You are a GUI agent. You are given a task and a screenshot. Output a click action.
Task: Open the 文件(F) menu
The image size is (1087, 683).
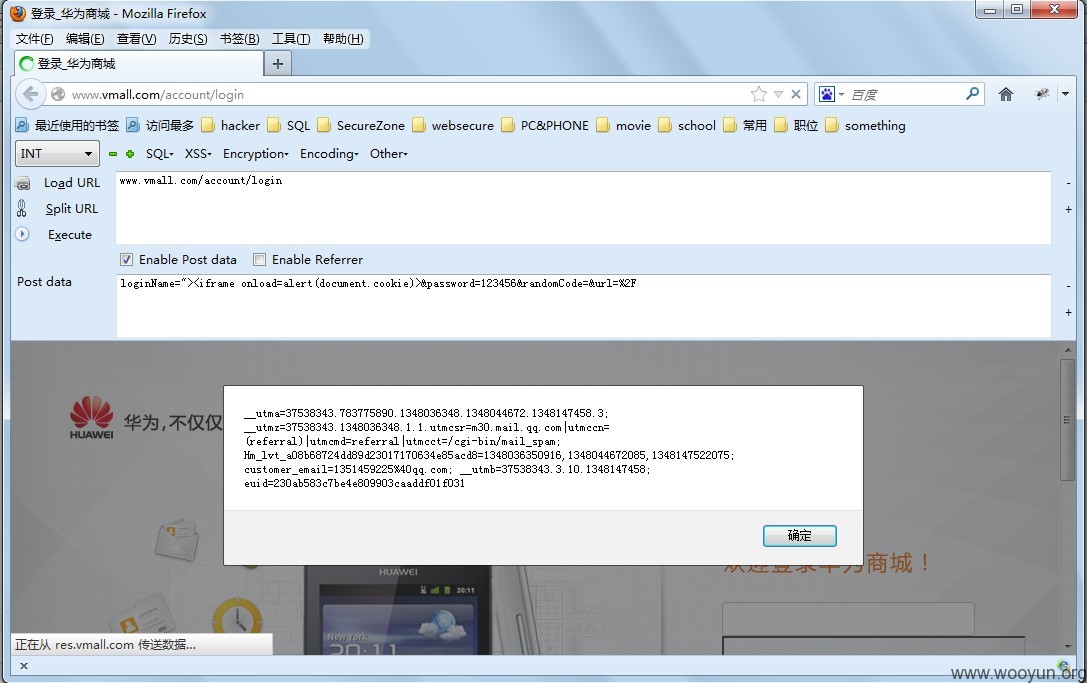click(35, 39)
